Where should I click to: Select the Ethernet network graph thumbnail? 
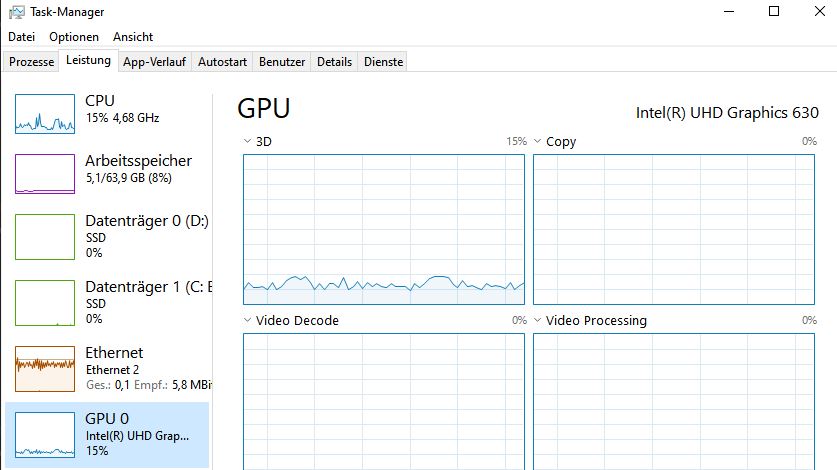(45, 369)
